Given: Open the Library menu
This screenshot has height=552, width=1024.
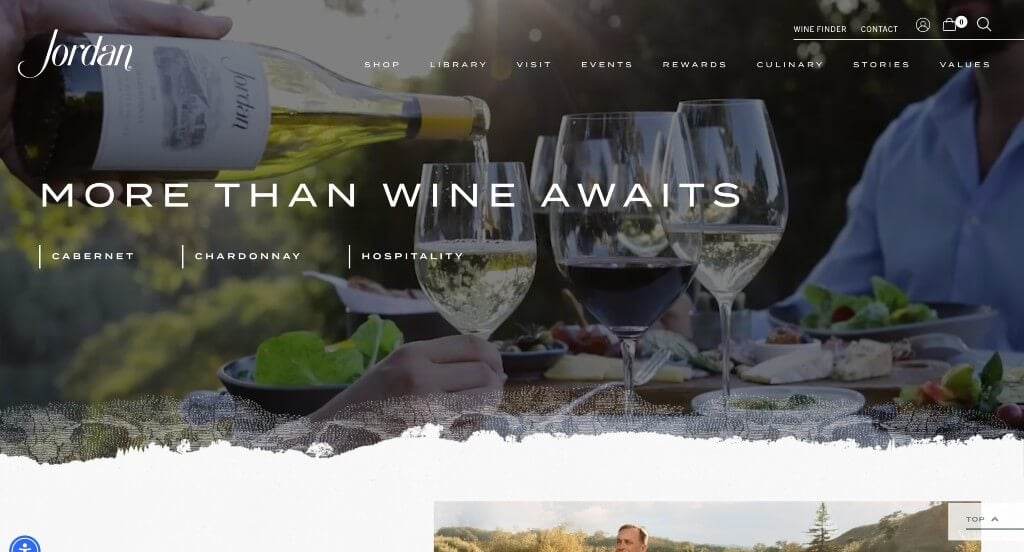Looking at the screenshot, I should pos(458,65).
